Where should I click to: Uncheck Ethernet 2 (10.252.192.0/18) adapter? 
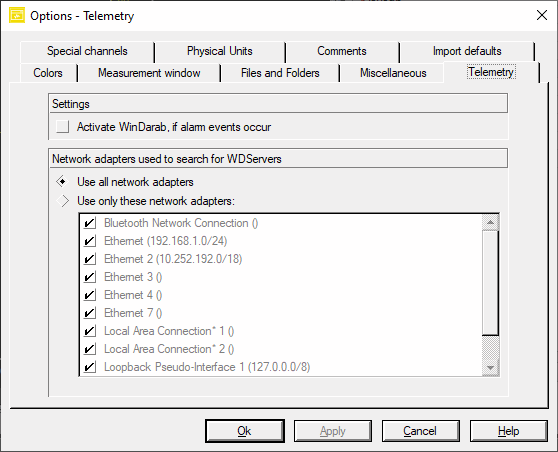pos(90,259)
